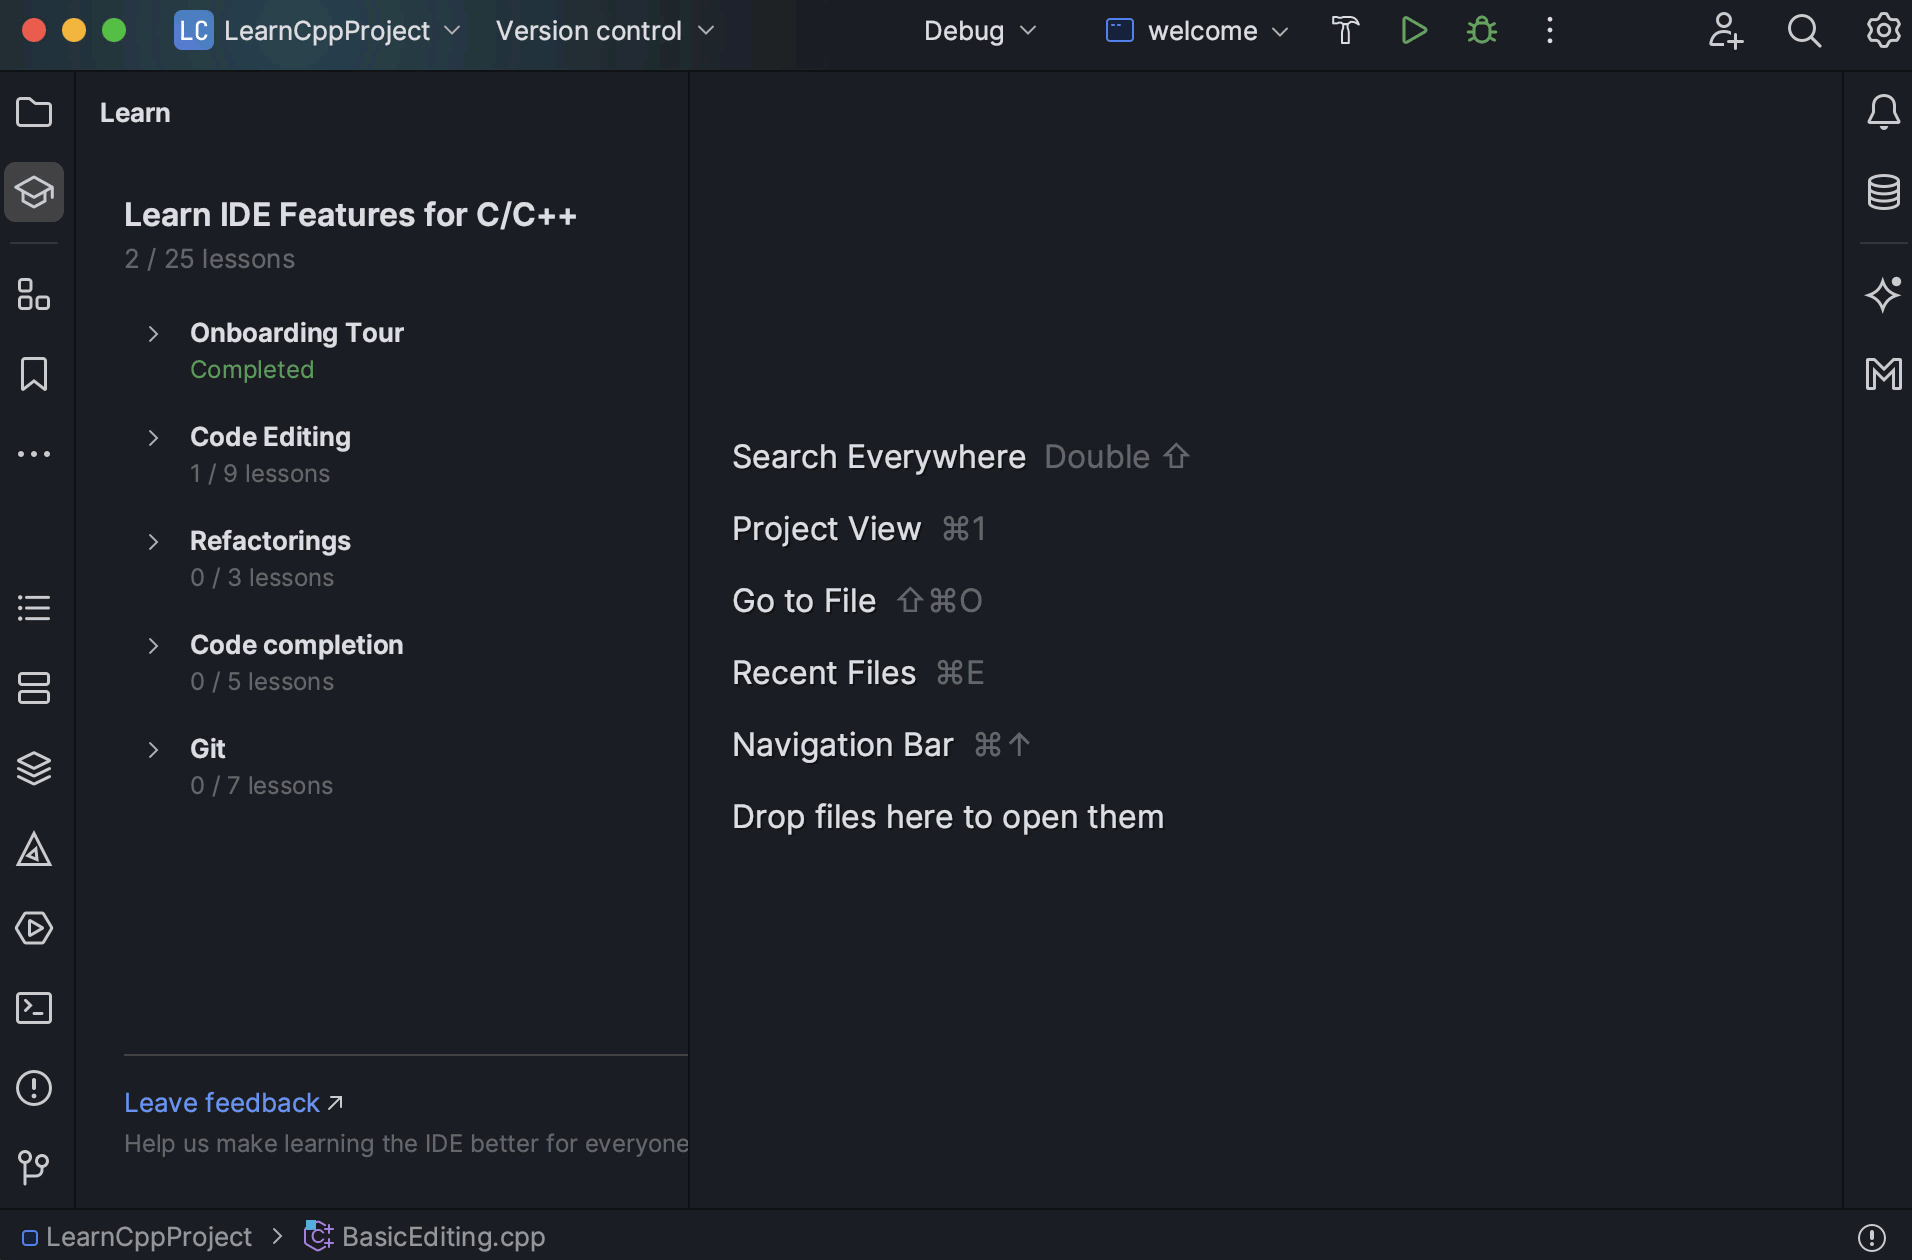Open the Debug run configuration dropdown
This screenshot has width=1912, height=1260.
pyautogui.click(x=978, y=30)
